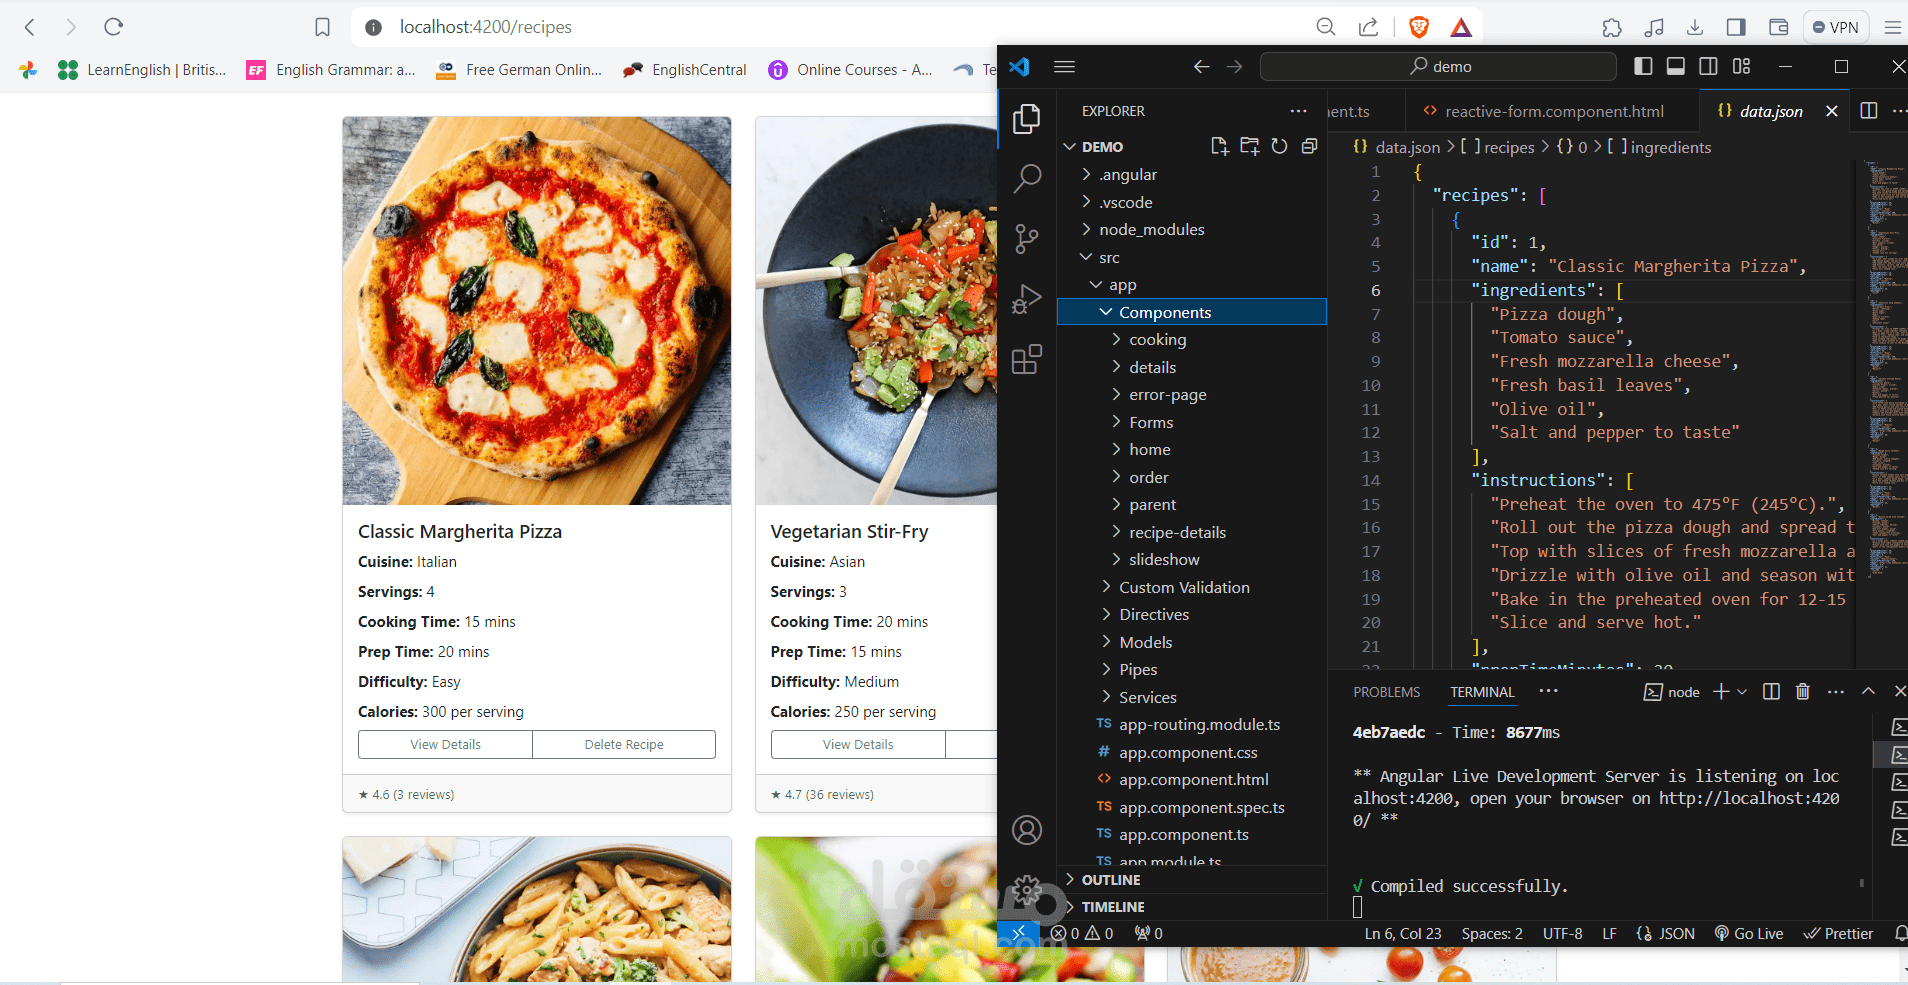Switch to the PROBLEMS panel tab
The height and width of the screenshot is (985, 1908).
pyautogui.click(x=1386, y=692)
